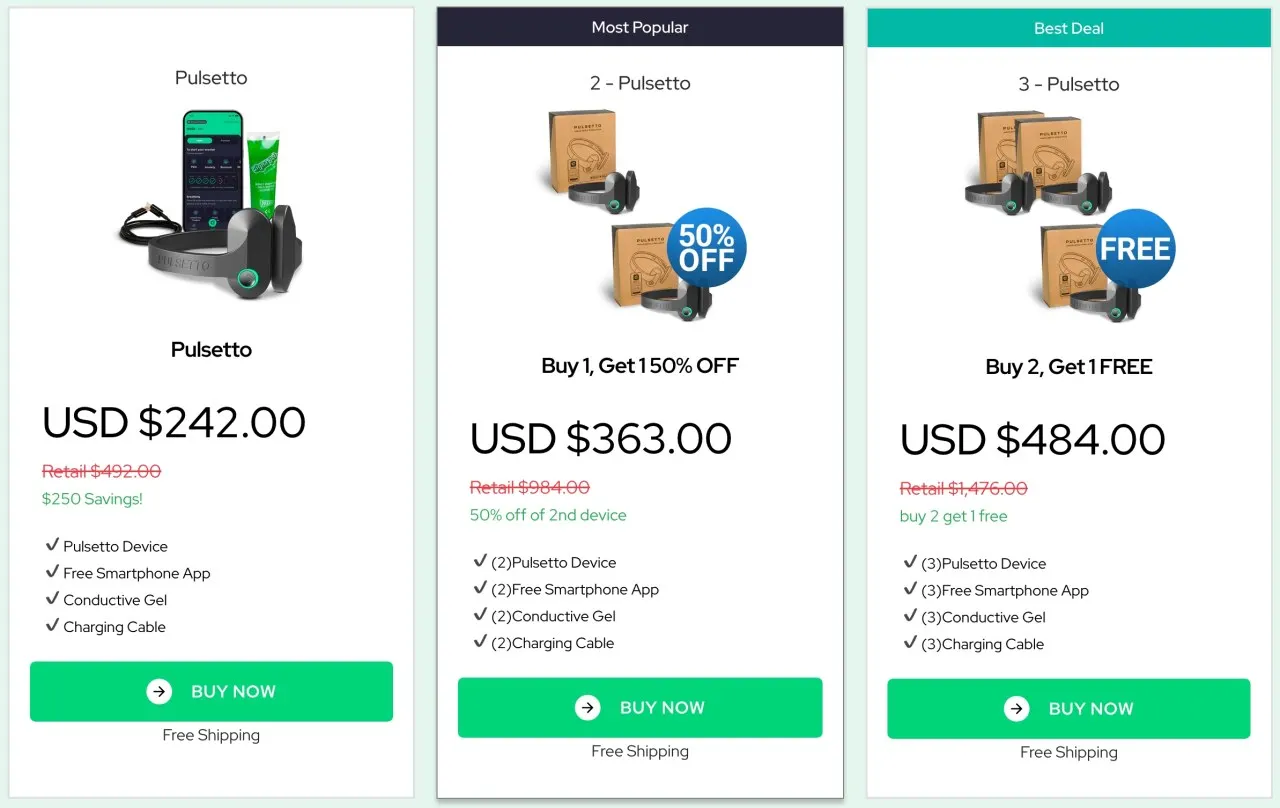
Task: Click the arrow icon in the Most Popular card's button
Action: point(588,707)
